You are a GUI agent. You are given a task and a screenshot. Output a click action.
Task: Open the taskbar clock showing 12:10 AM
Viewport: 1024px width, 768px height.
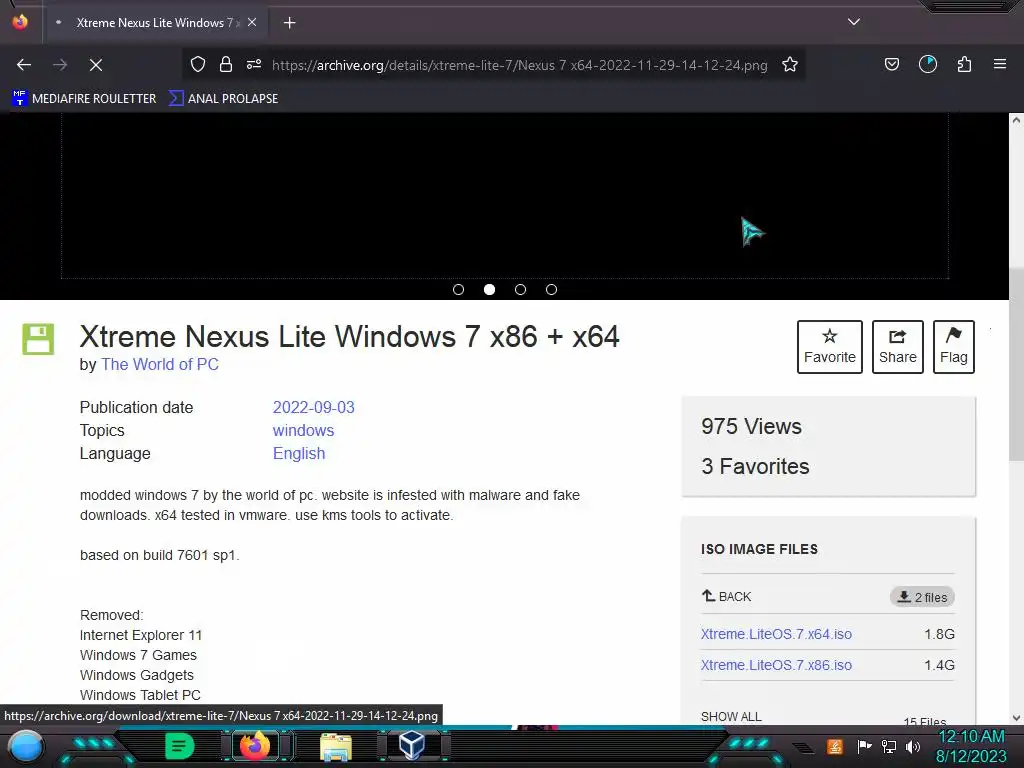tap(971, 746)
